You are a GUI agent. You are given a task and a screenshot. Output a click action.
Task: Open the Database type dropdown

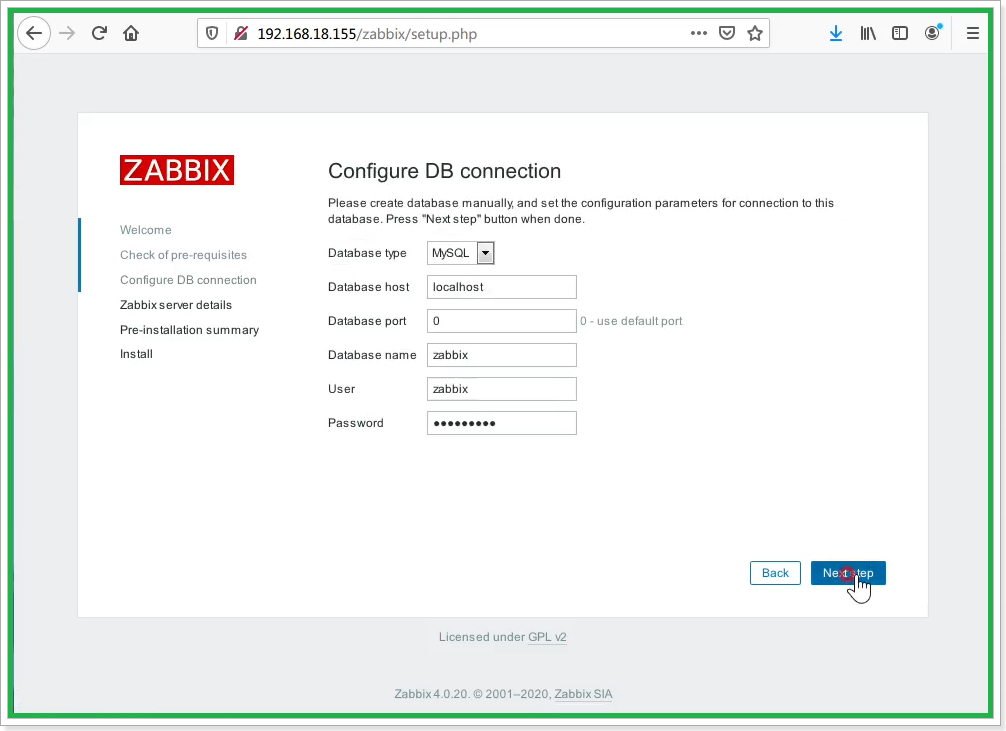pyautogui.click(x=461, y=253)
